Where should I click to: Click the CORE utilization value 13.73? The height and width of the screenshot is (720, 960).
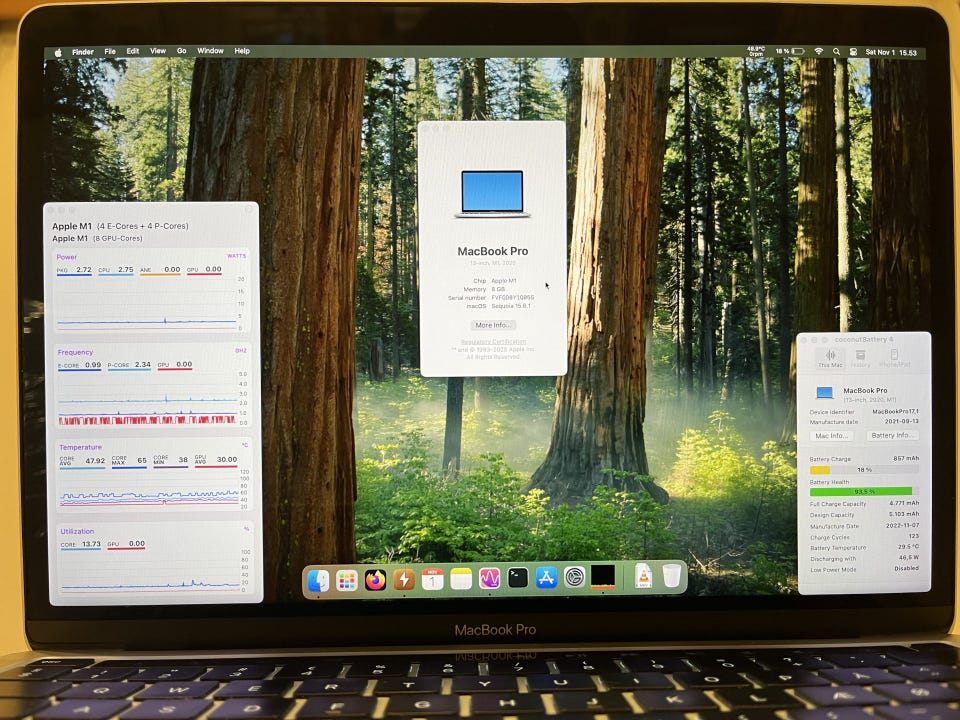coord(91,544)
